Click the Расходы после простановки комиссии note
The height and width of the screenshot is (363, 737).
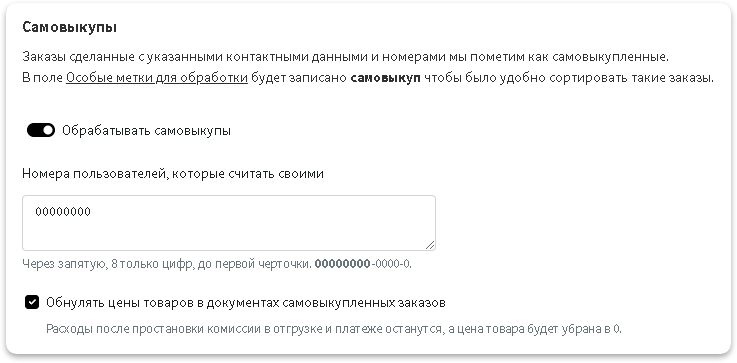click(x=334, y=329)
